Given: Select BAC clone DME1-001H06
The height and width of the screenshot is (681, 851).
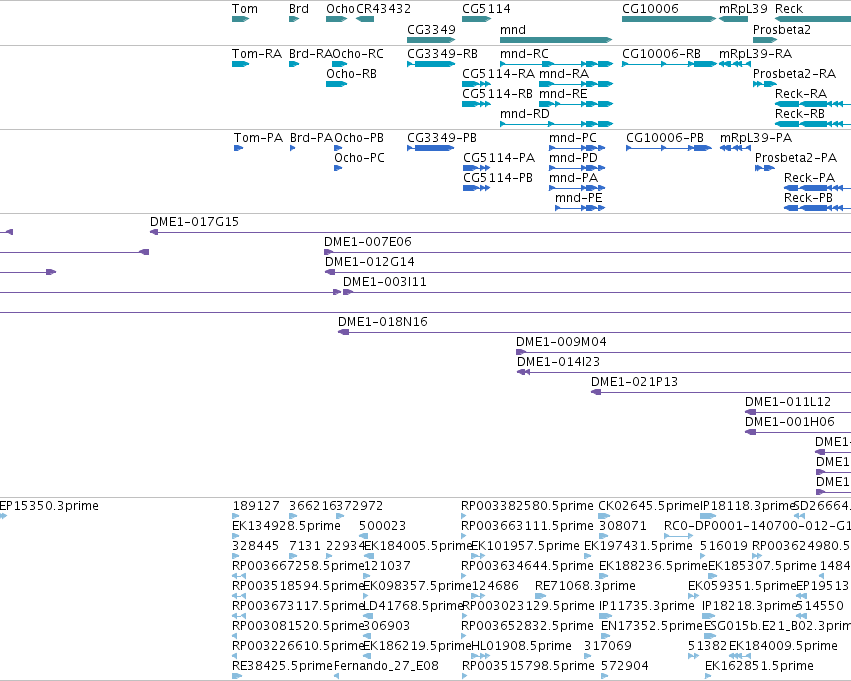Looking at the screenshot, I should coord(798,433).
